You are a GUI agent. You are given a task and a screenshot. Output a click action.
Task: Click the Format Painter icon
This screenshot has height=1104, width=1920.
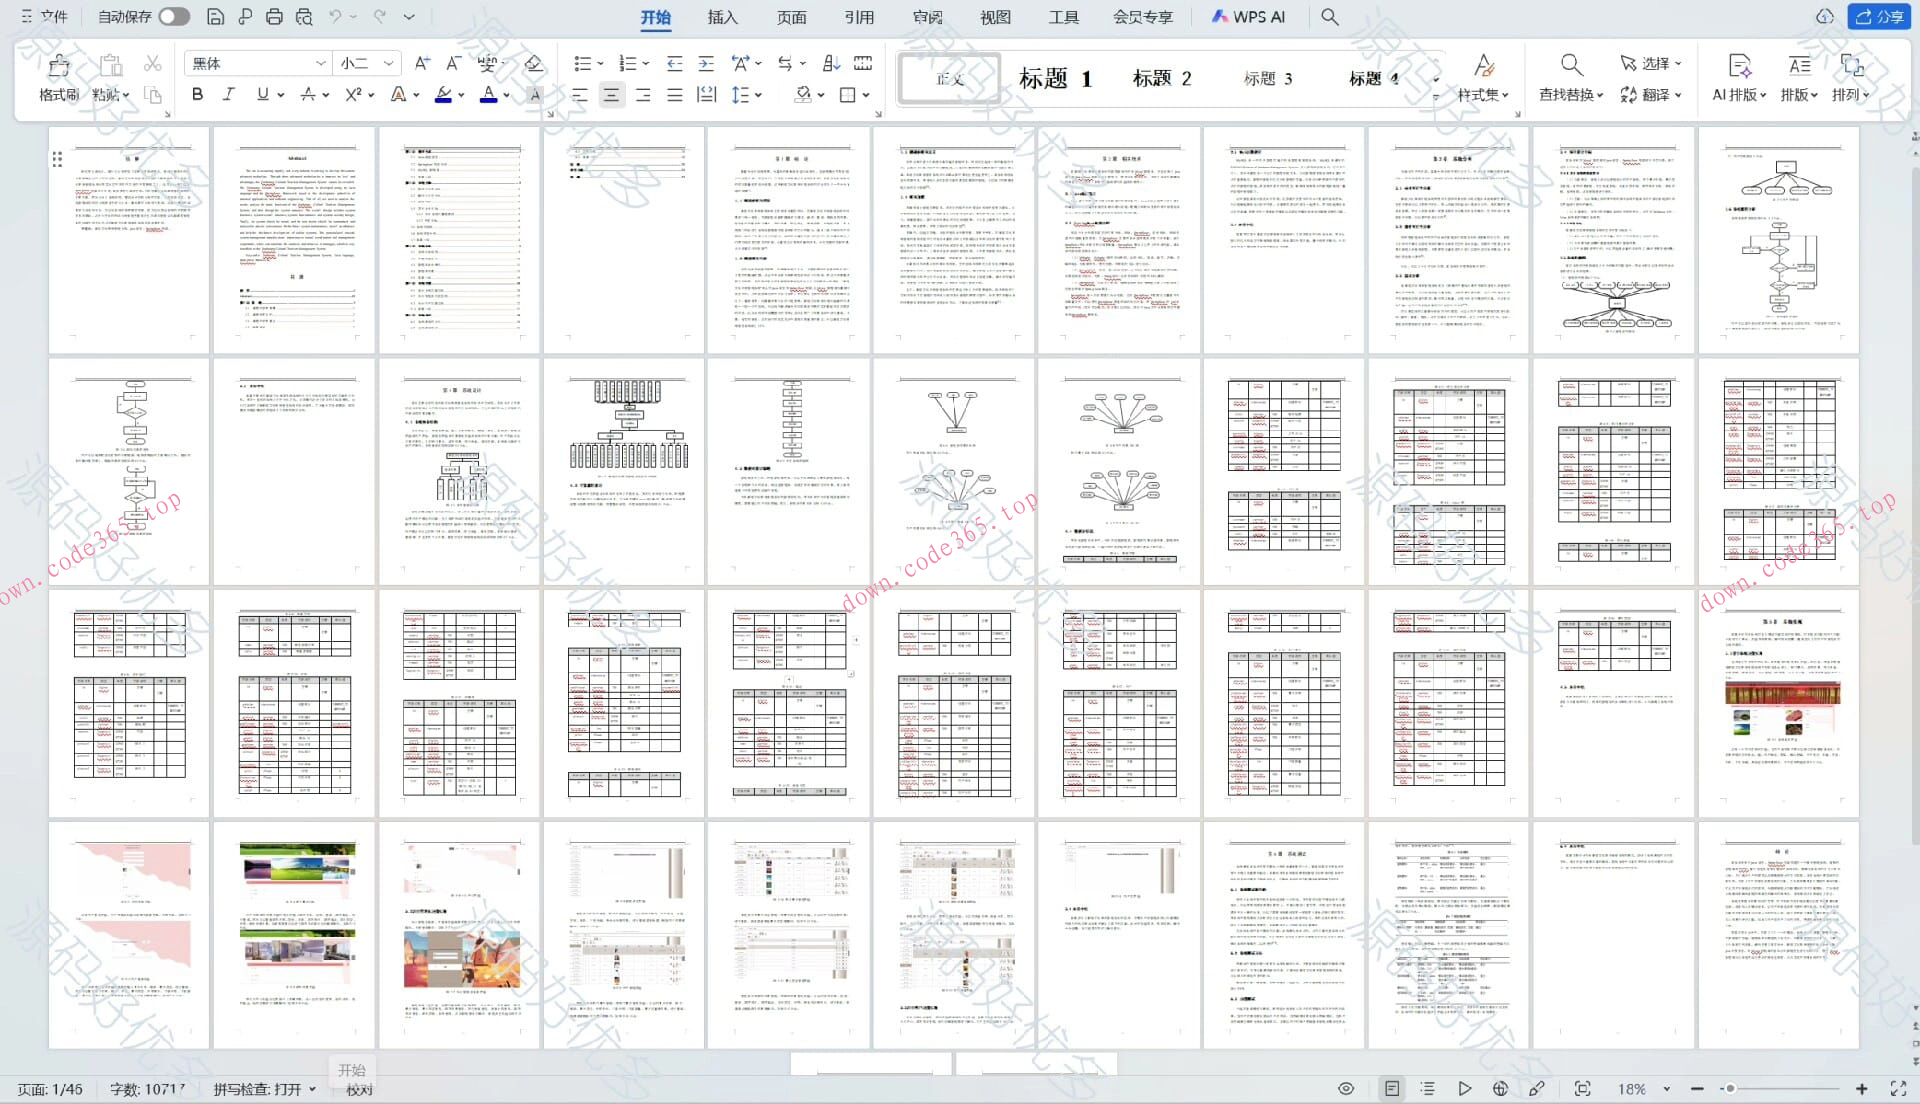point(59,66)
